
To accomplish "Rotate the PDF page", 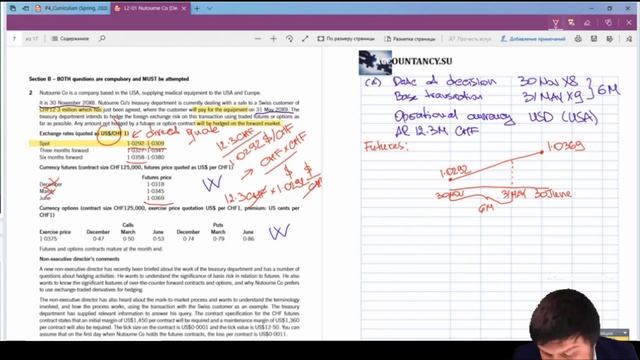I will (289, 39).
